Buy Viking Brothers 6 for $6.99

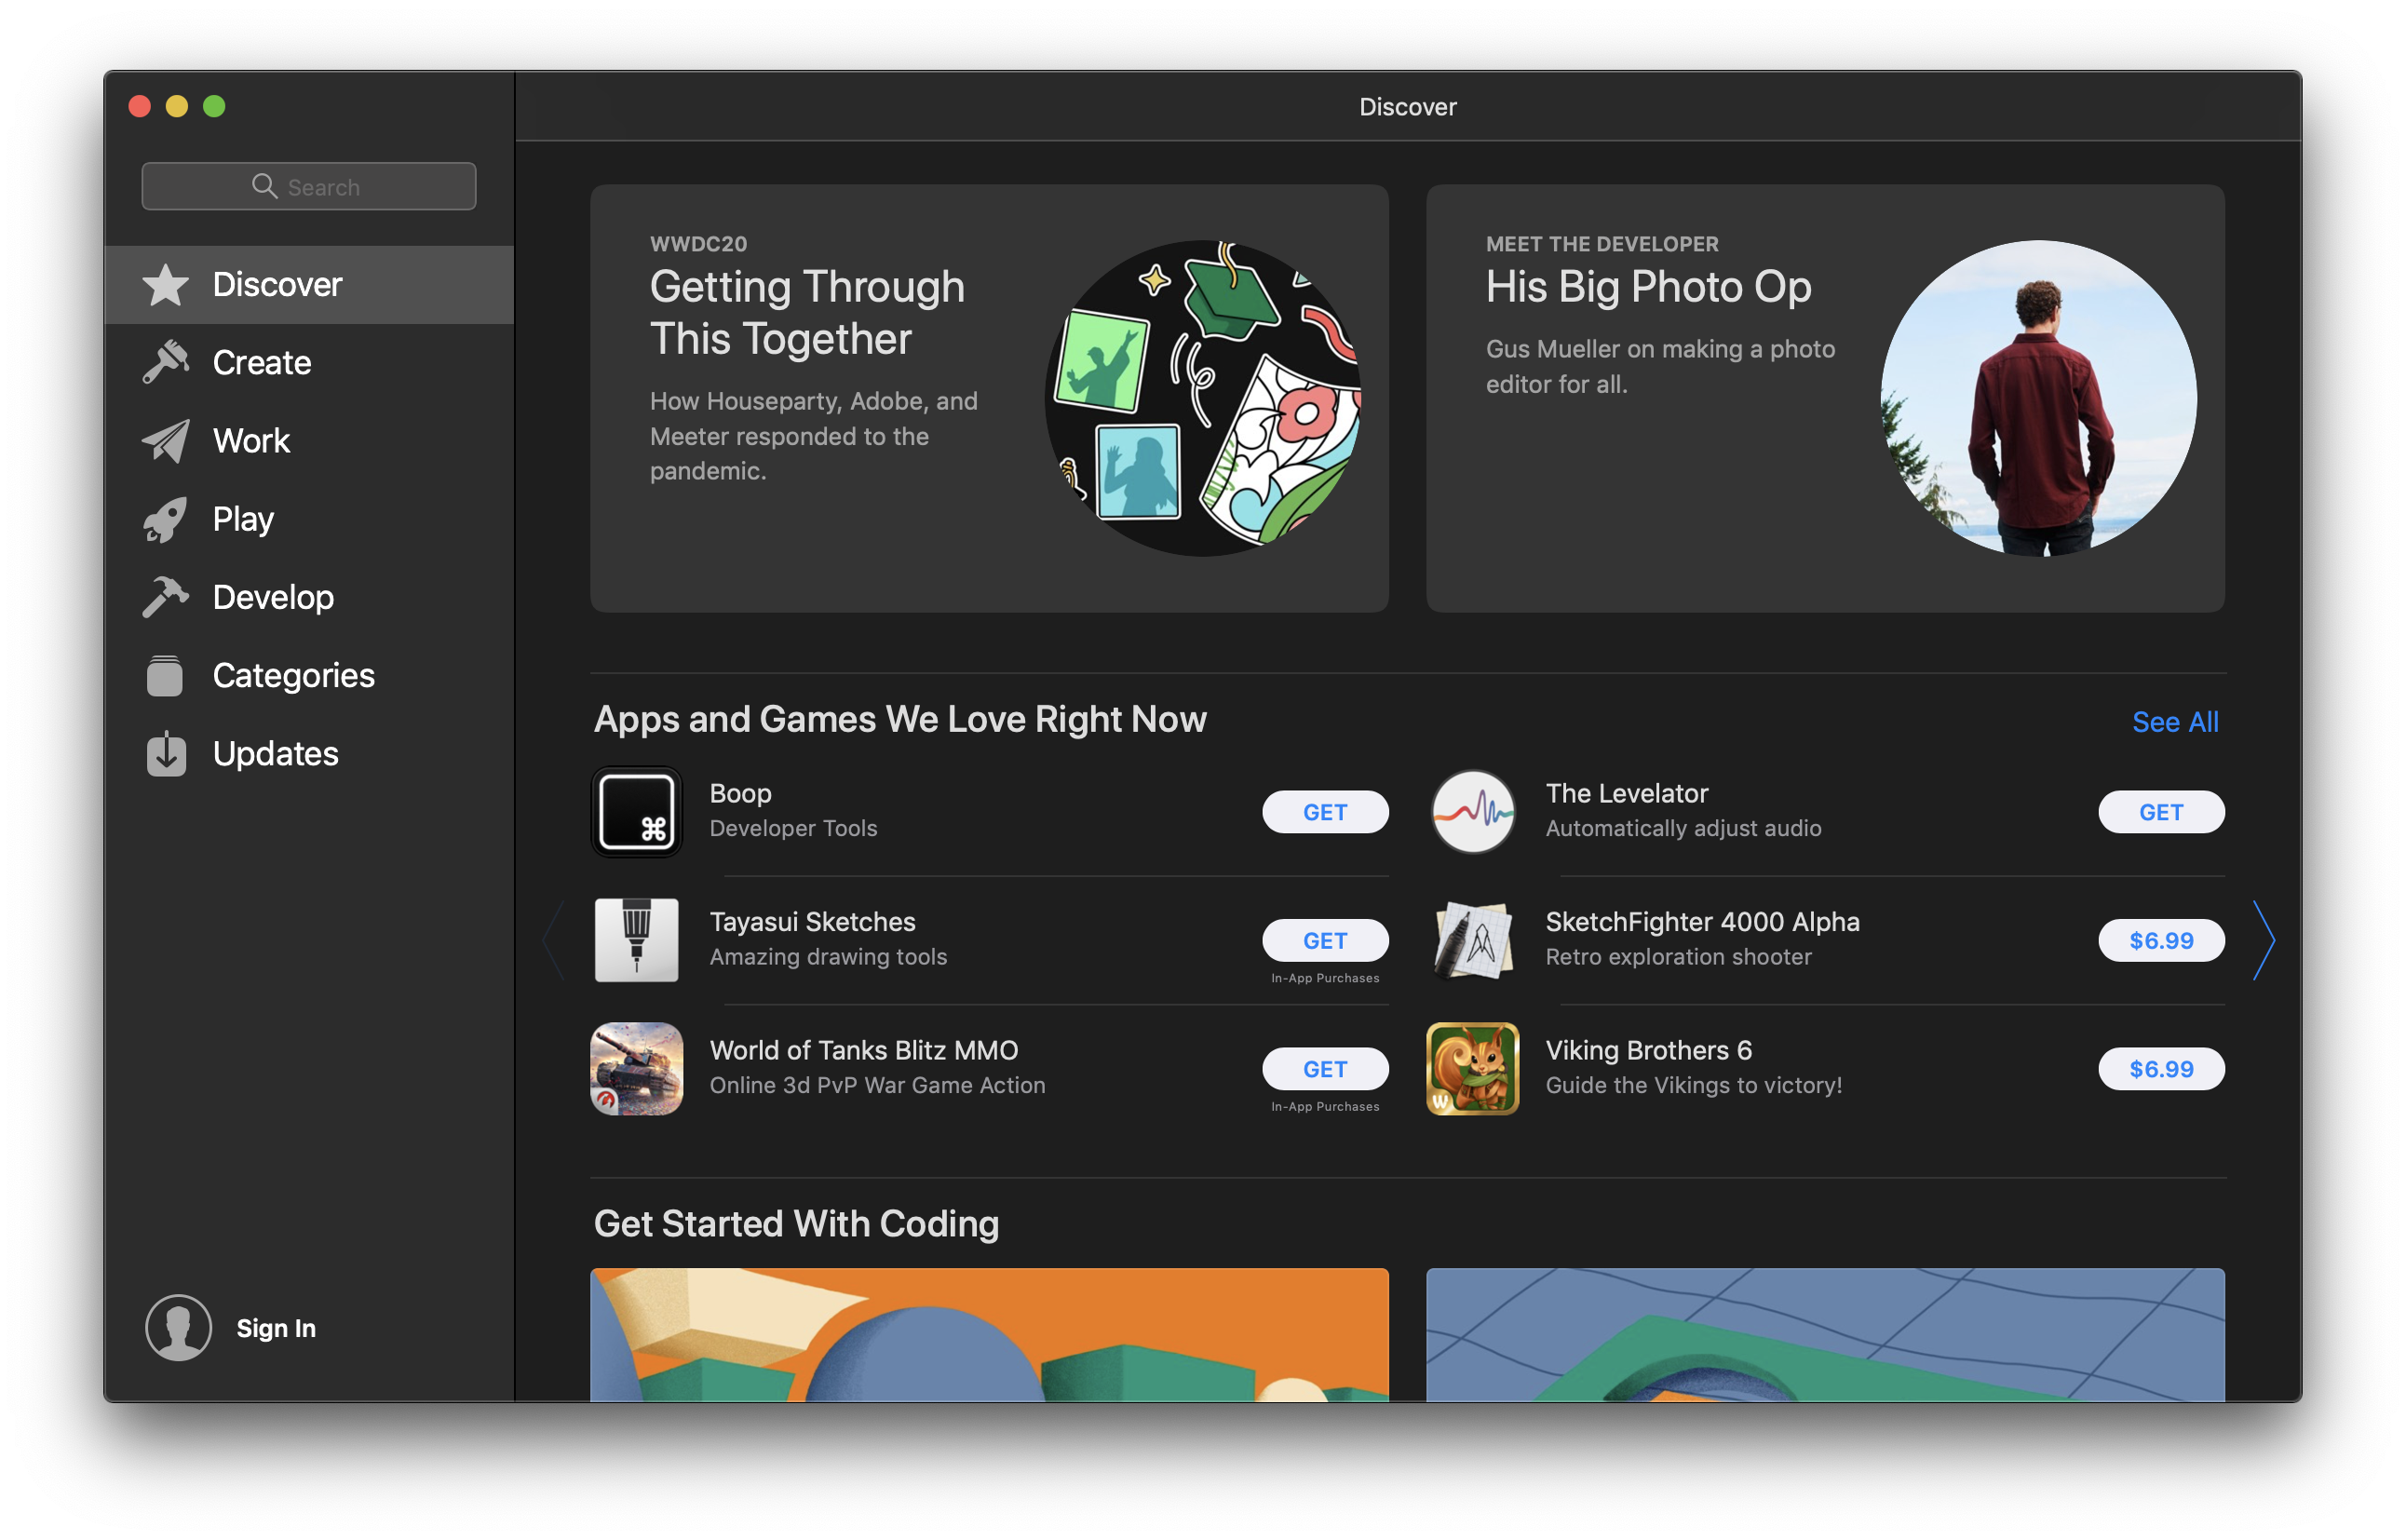coord(2161,1069)
